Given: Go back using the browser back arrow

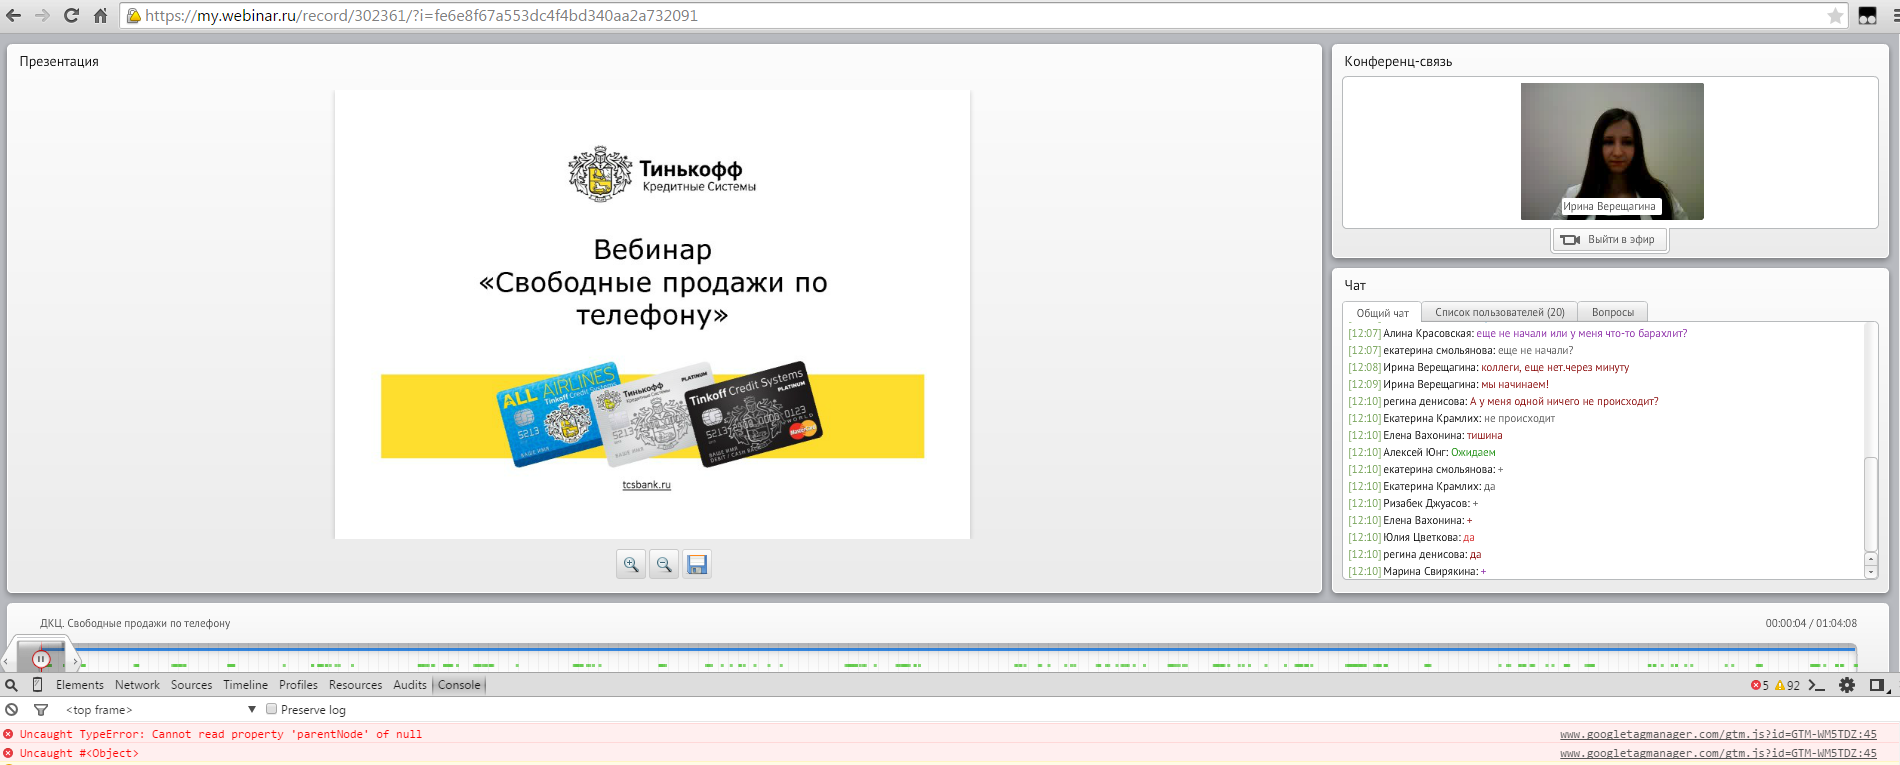Looking at the screenshot, I should pos(13,16).
